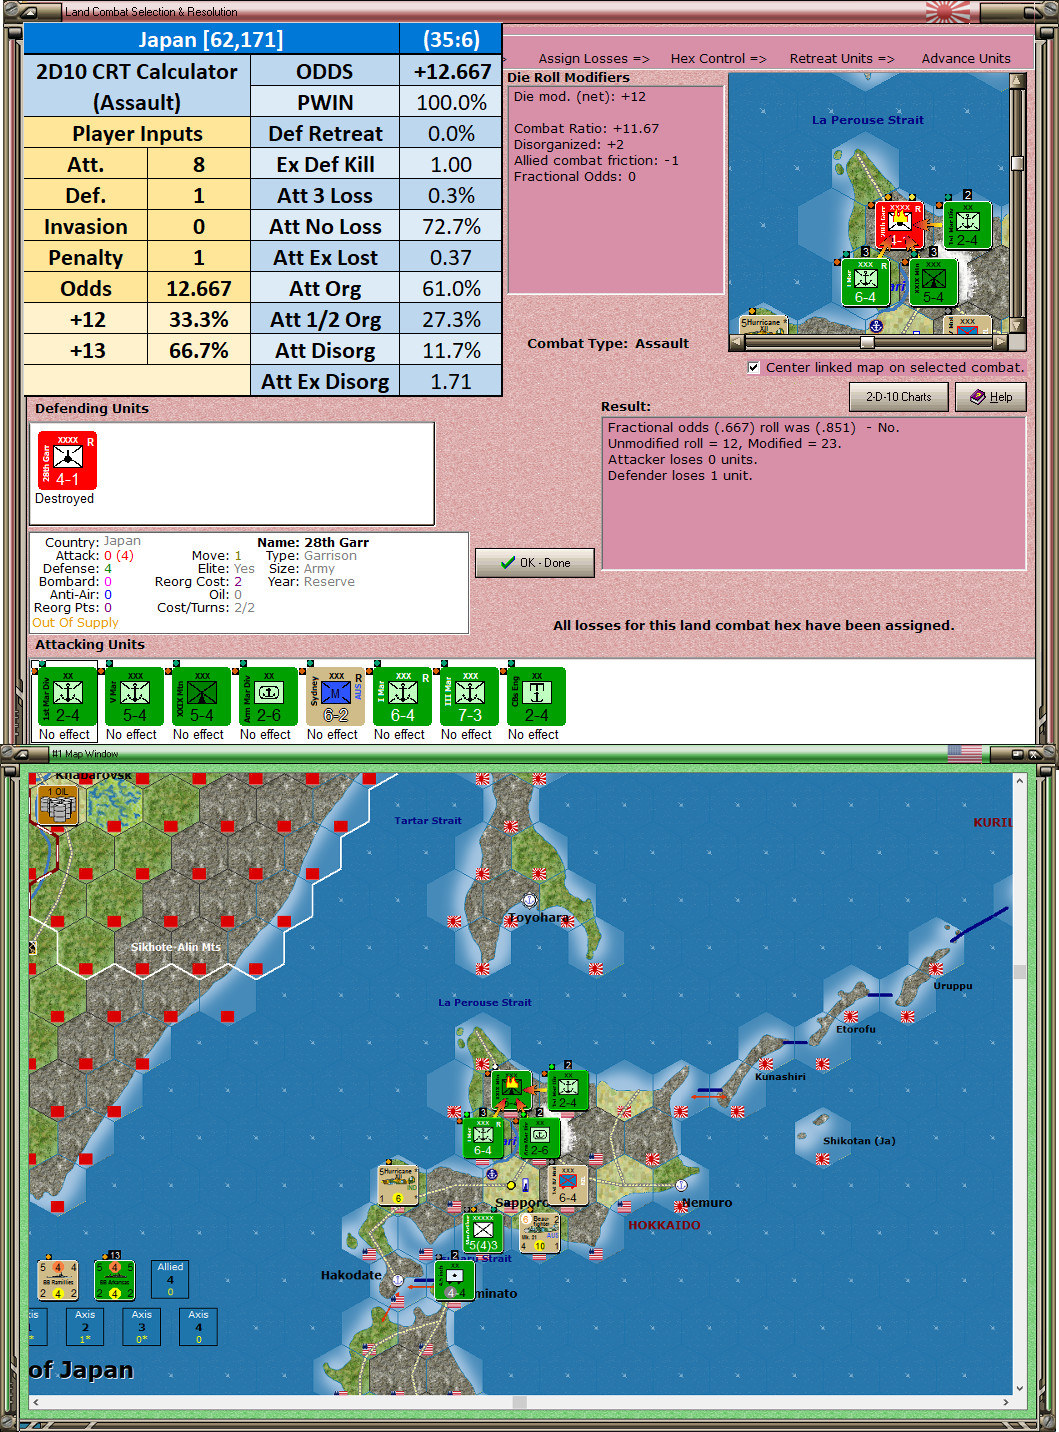
Task: Select the I Mar 6-4 attacking unit
Action: click(403, 696)
